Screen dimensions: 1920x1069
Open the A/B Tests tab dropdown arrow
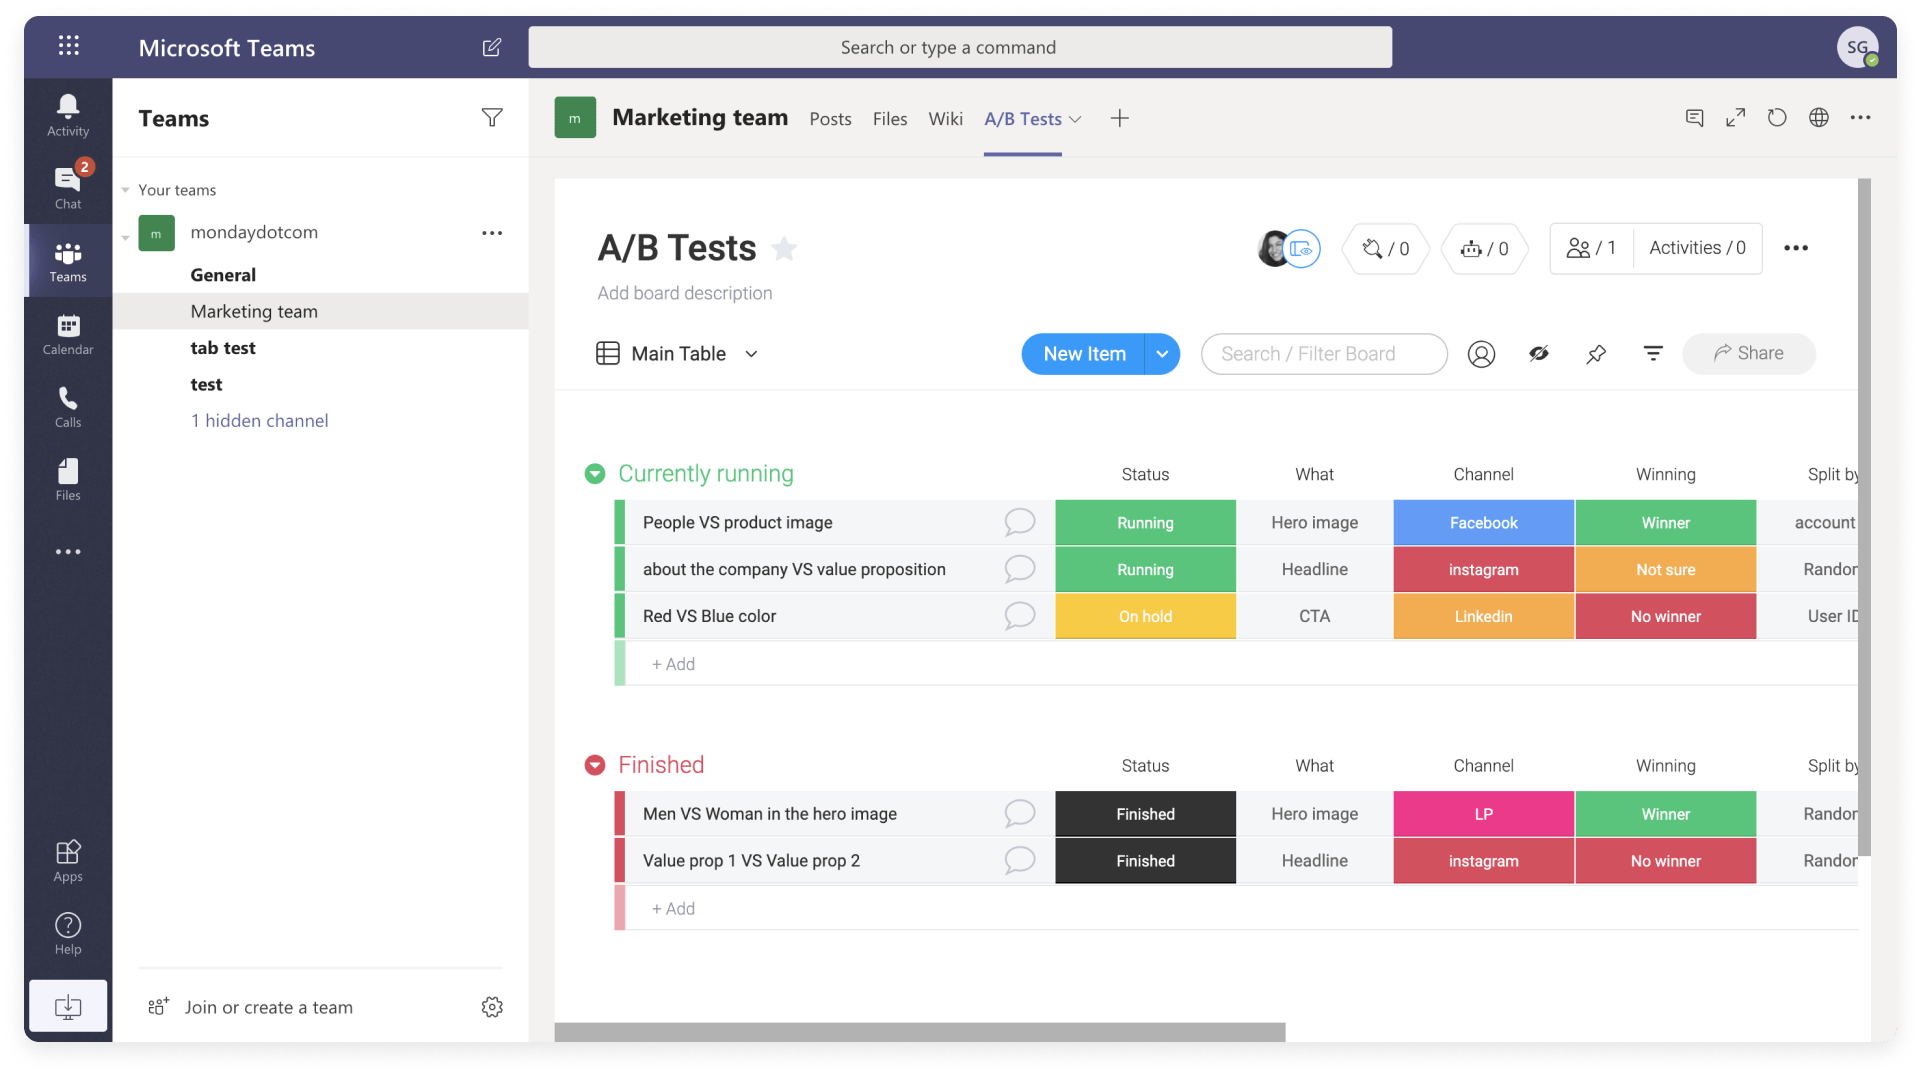click(1074, 118)
